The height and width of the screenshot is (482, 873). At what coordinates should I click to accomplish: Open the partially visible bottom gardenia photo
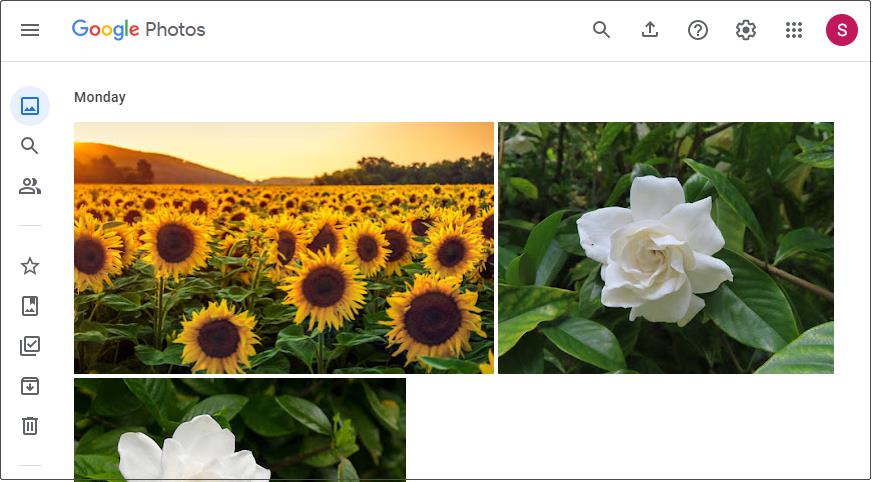pos(240,430)
